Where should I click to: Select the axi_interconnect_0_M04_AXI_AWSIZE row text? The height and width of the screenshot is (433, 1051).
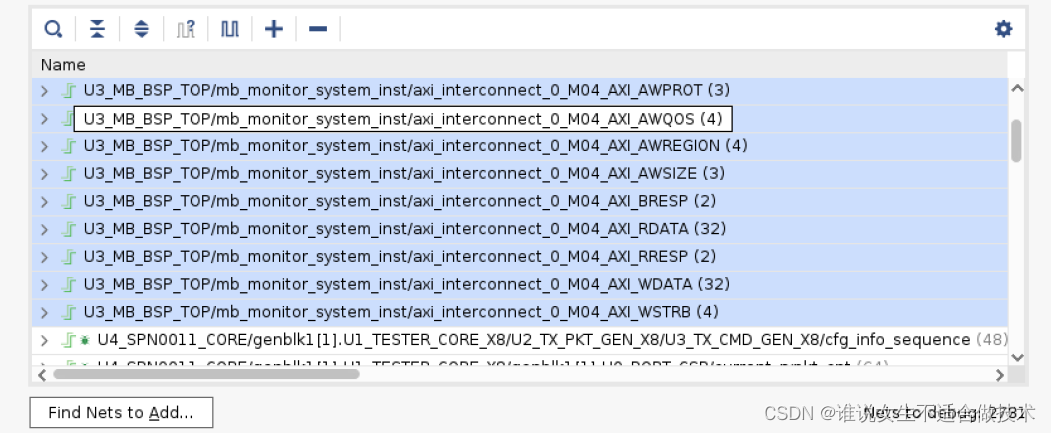point(404,174)
